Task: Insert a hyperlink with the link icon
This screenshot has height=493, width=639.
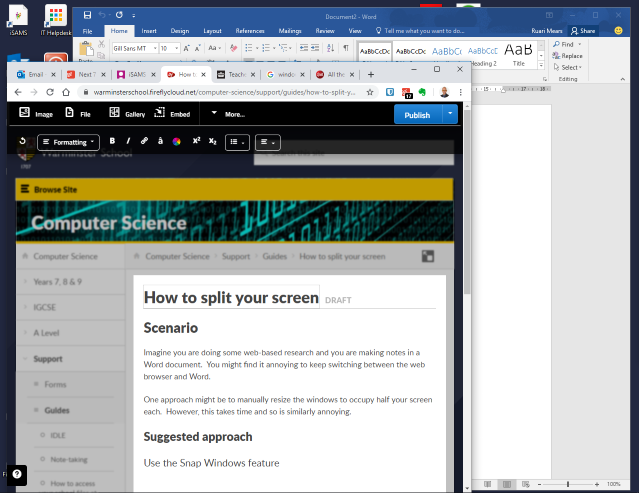Action: (144, 142)
